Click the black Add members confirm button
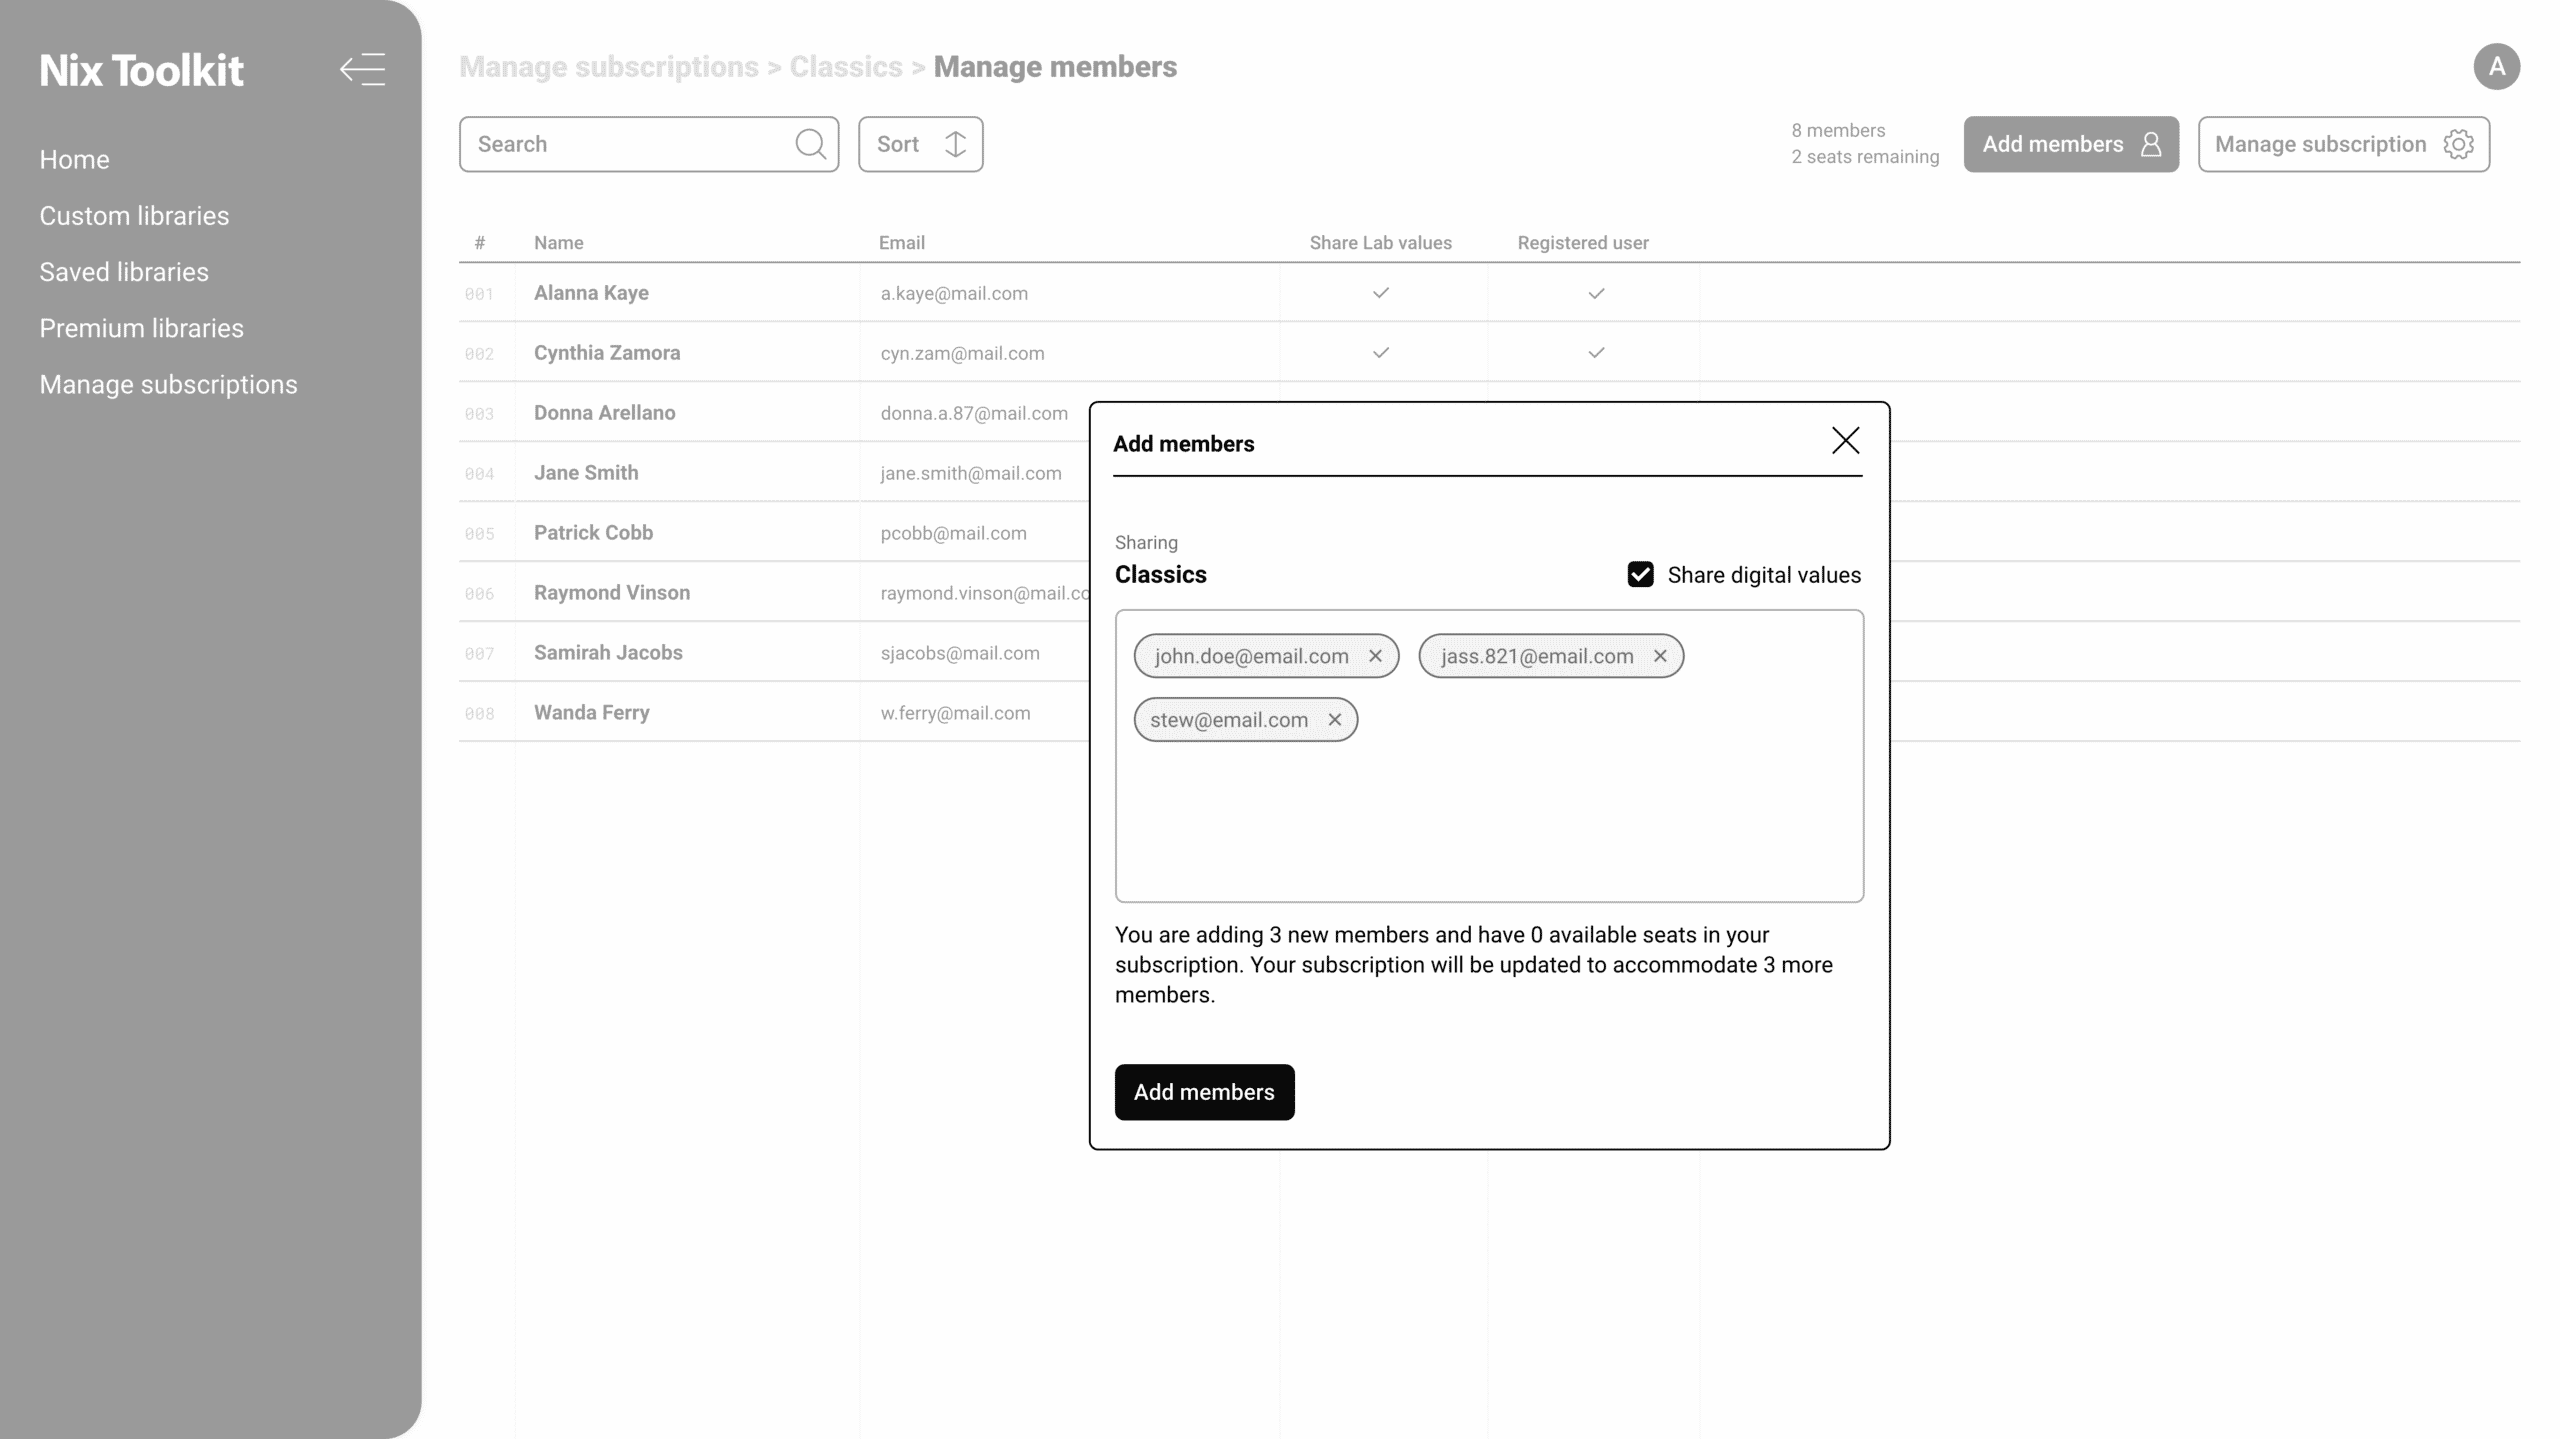 pyautogui.click(x=1204, y=1092)
